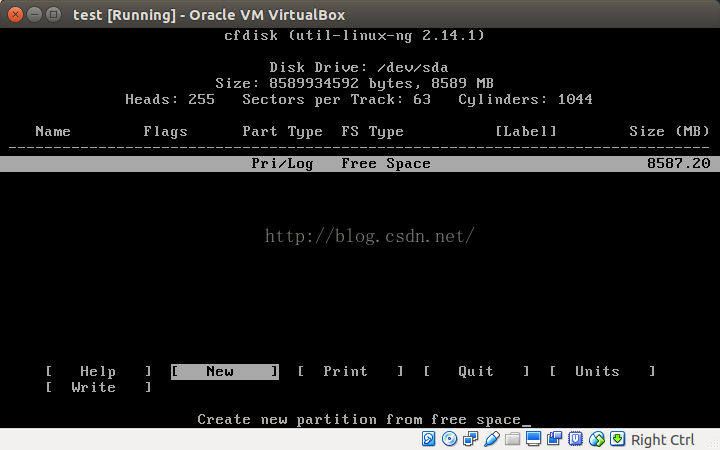The width and height of the screenshot is (720, 450).
Task: Click the Sectors per Track: 63 text
Action: pos(337,100)
